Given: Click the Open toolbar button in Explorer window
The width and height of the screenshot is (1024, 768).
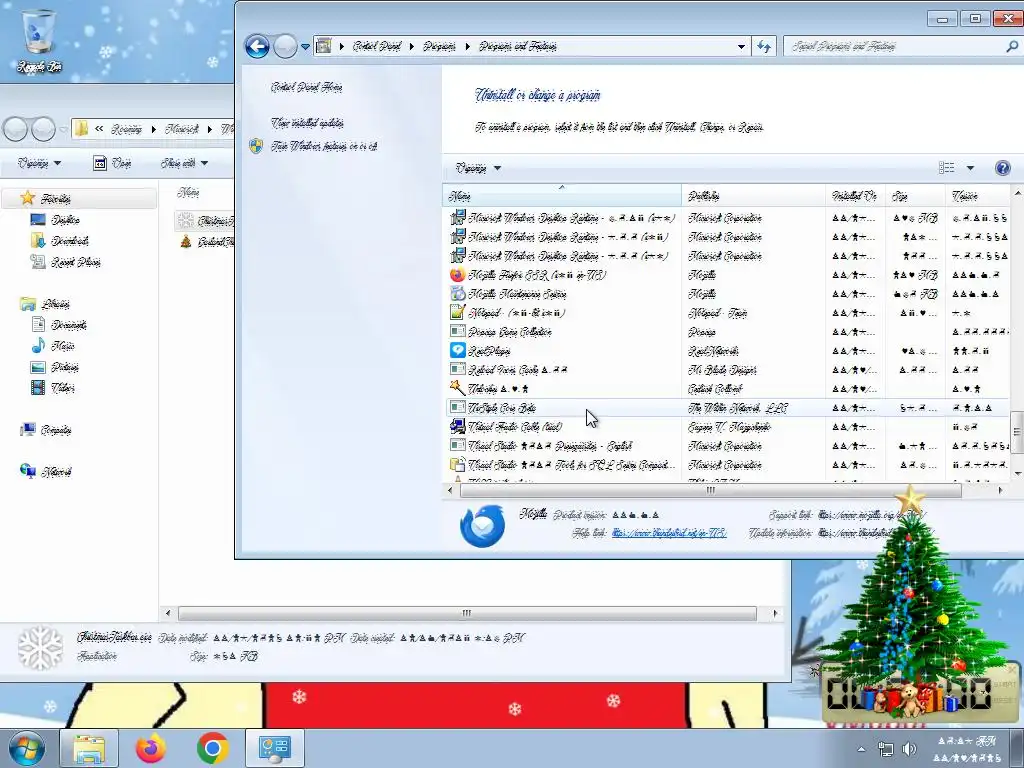Looking at the screenshot, I should coord(112,163).
